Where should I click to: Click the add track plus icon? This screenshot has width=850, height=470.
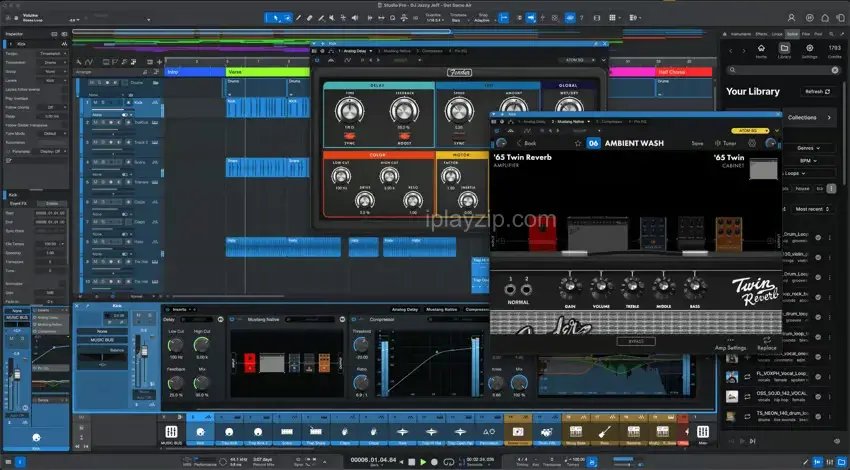(x=159, y=62)
